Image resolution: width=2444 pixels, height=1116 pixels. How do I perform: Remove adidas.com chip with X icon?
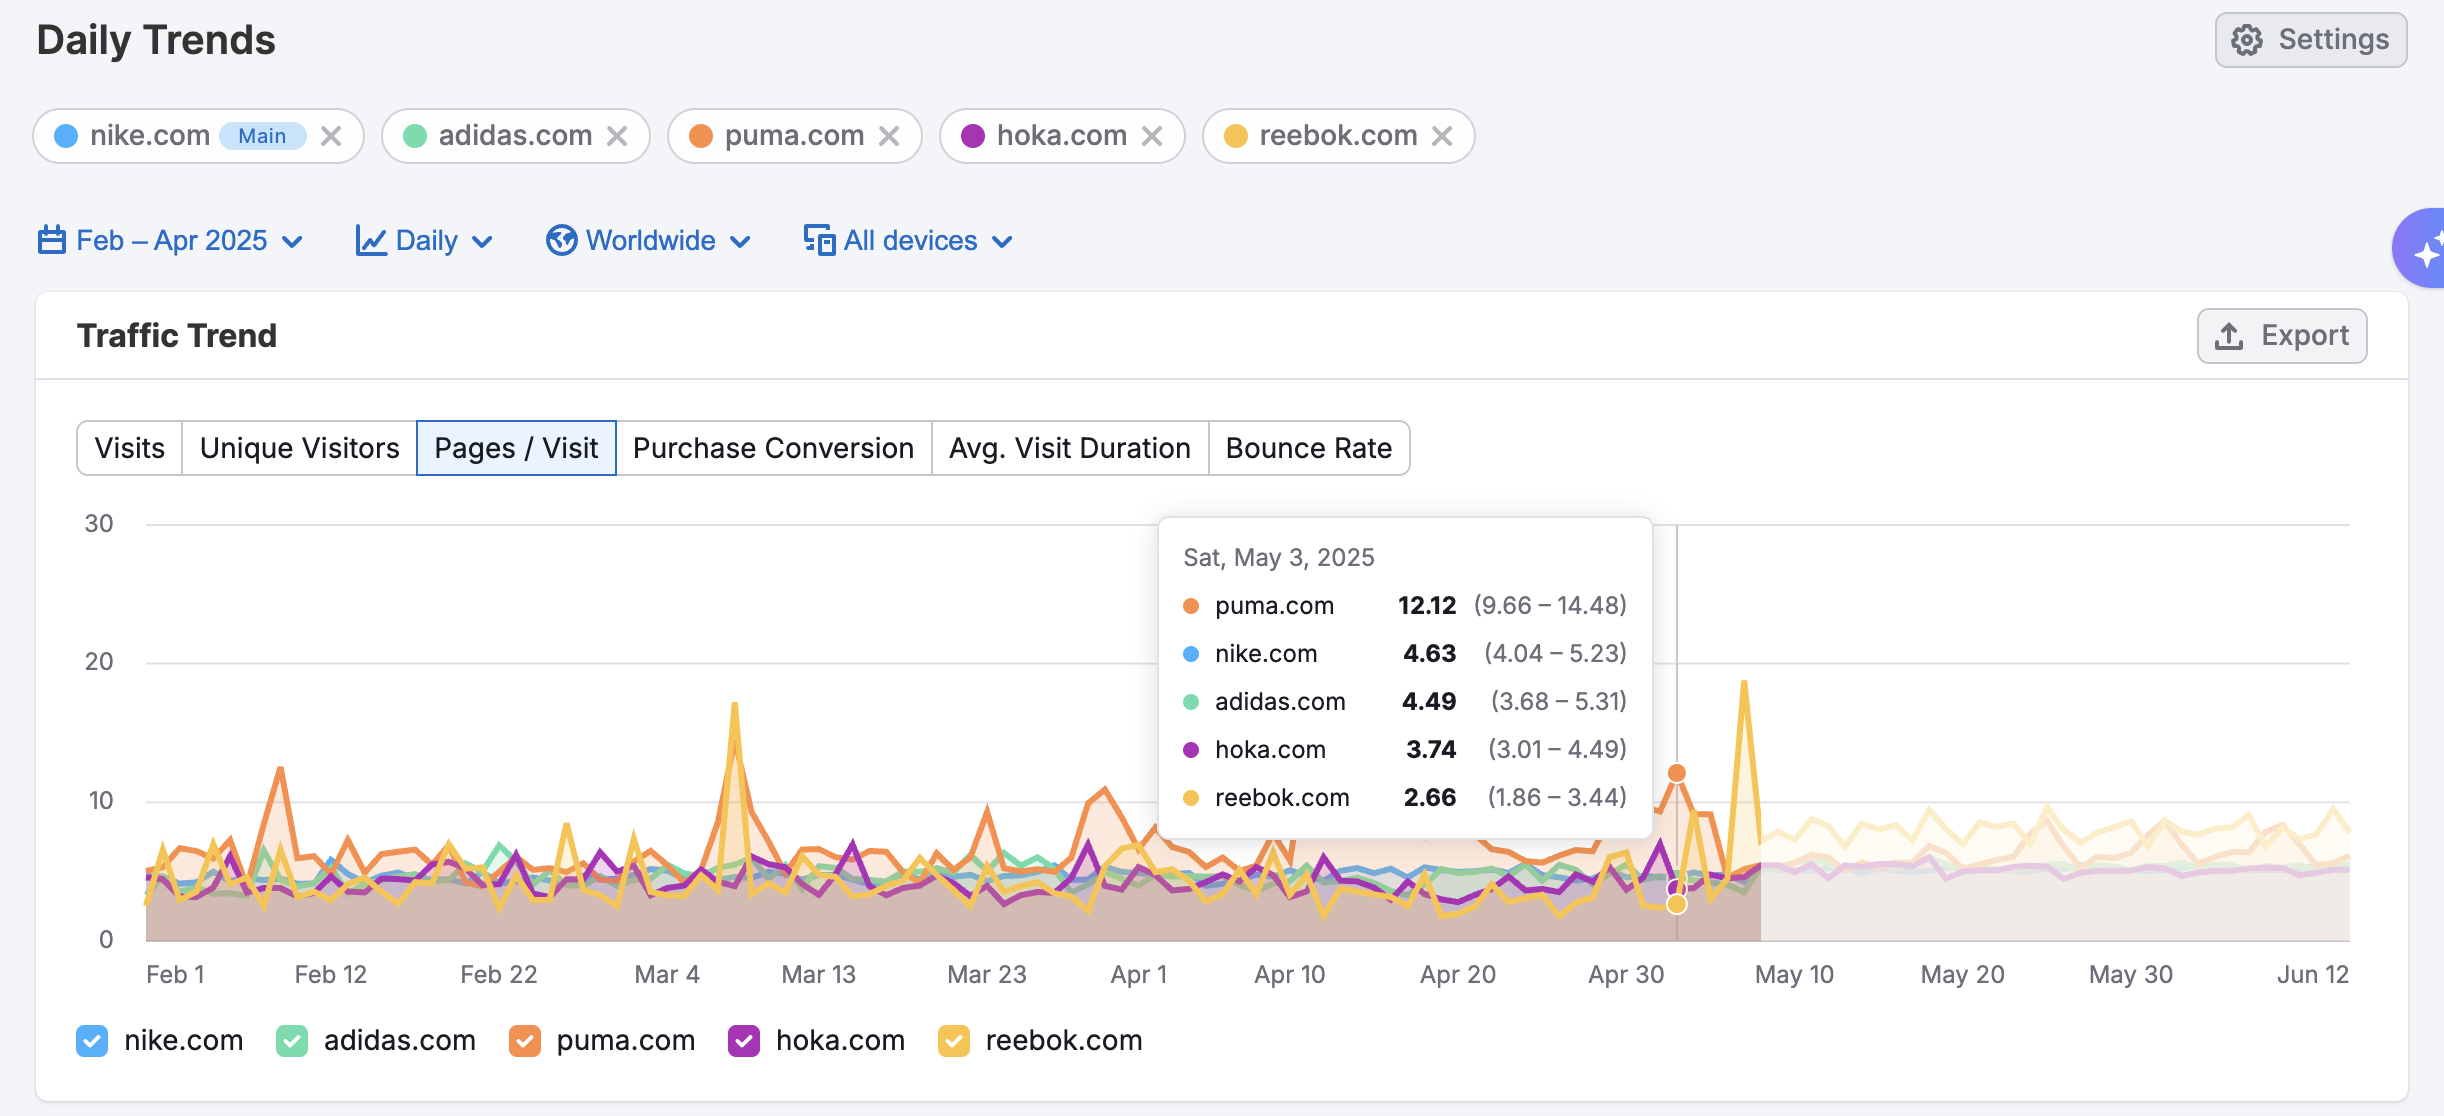tap(617, 136)
